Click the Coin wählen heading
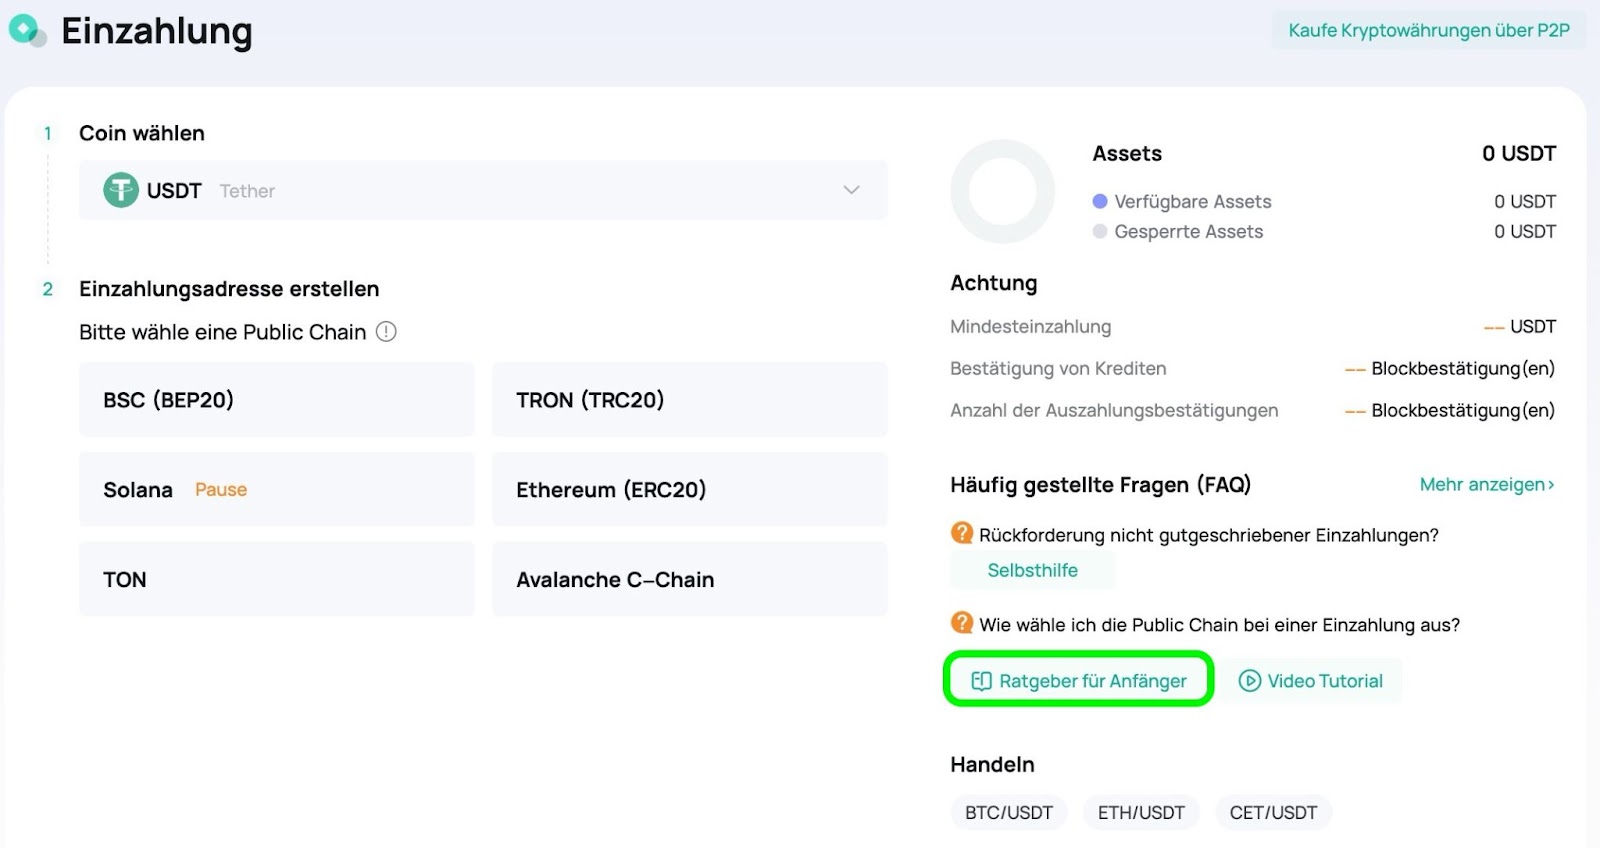Image resolution: width=1600 pixels, height=848 pixels. point(142,133)
